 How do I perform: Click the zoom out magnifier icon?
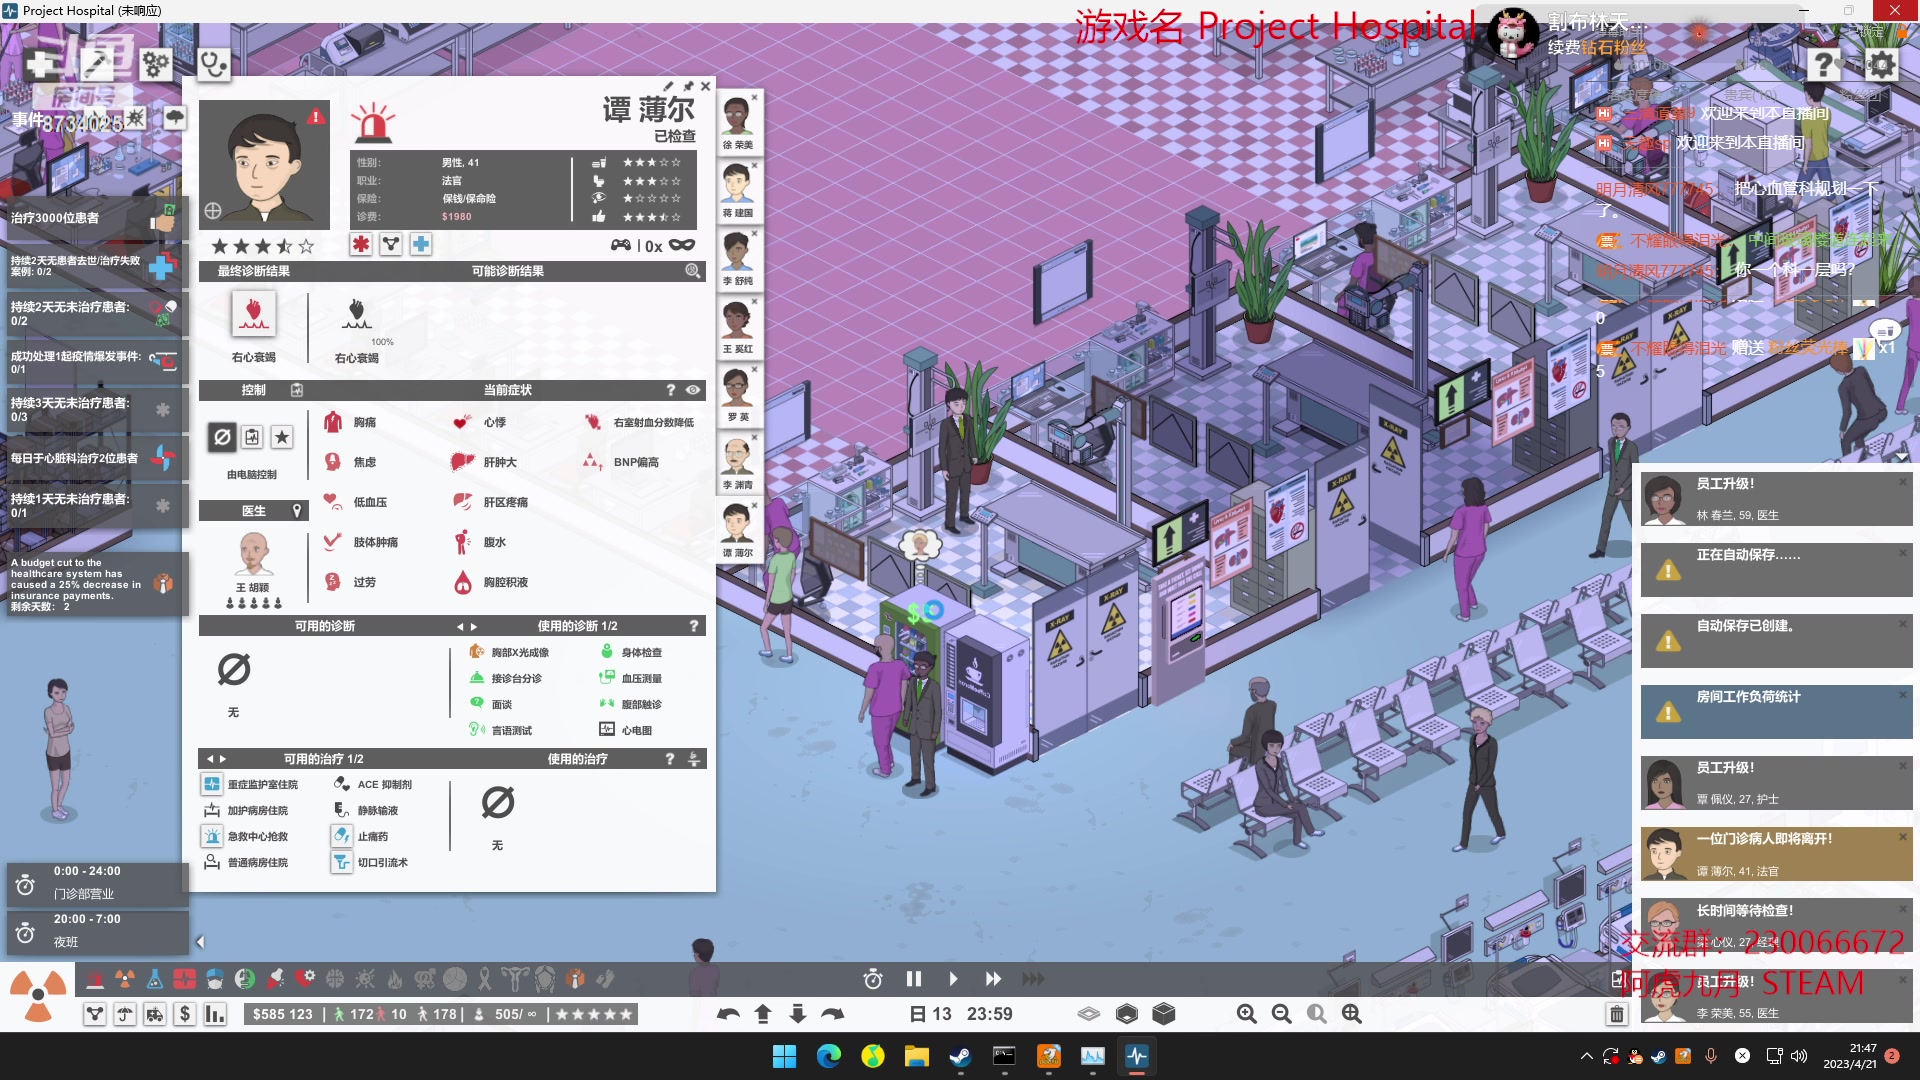[x=1282, y=1014]
